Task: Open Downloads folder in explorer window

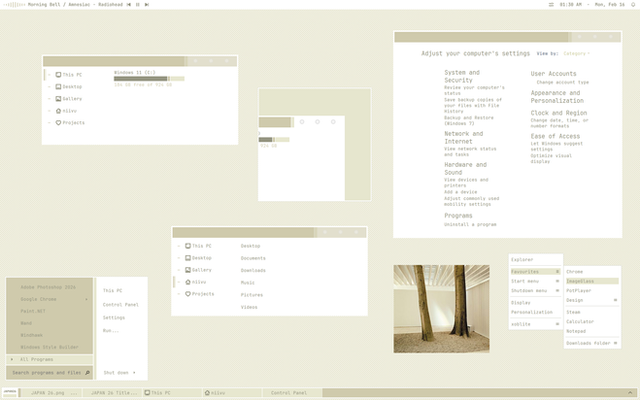Action: click(253, 270)
